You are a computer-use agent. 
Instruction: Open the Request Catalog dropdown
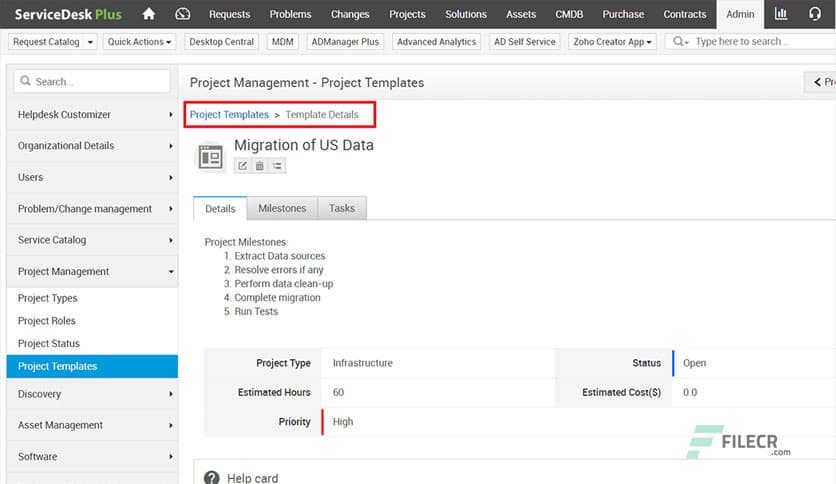pyautogui.click(x=53, y=42)
